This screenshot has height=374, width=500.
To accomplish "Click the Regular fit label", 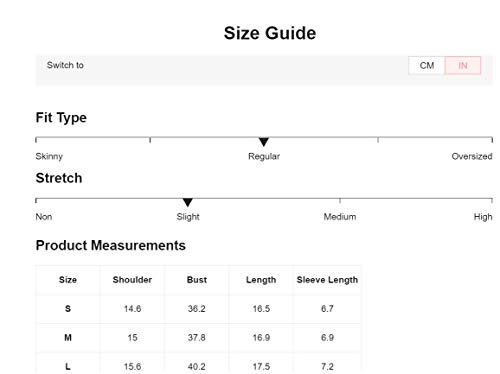I will 264,156.
